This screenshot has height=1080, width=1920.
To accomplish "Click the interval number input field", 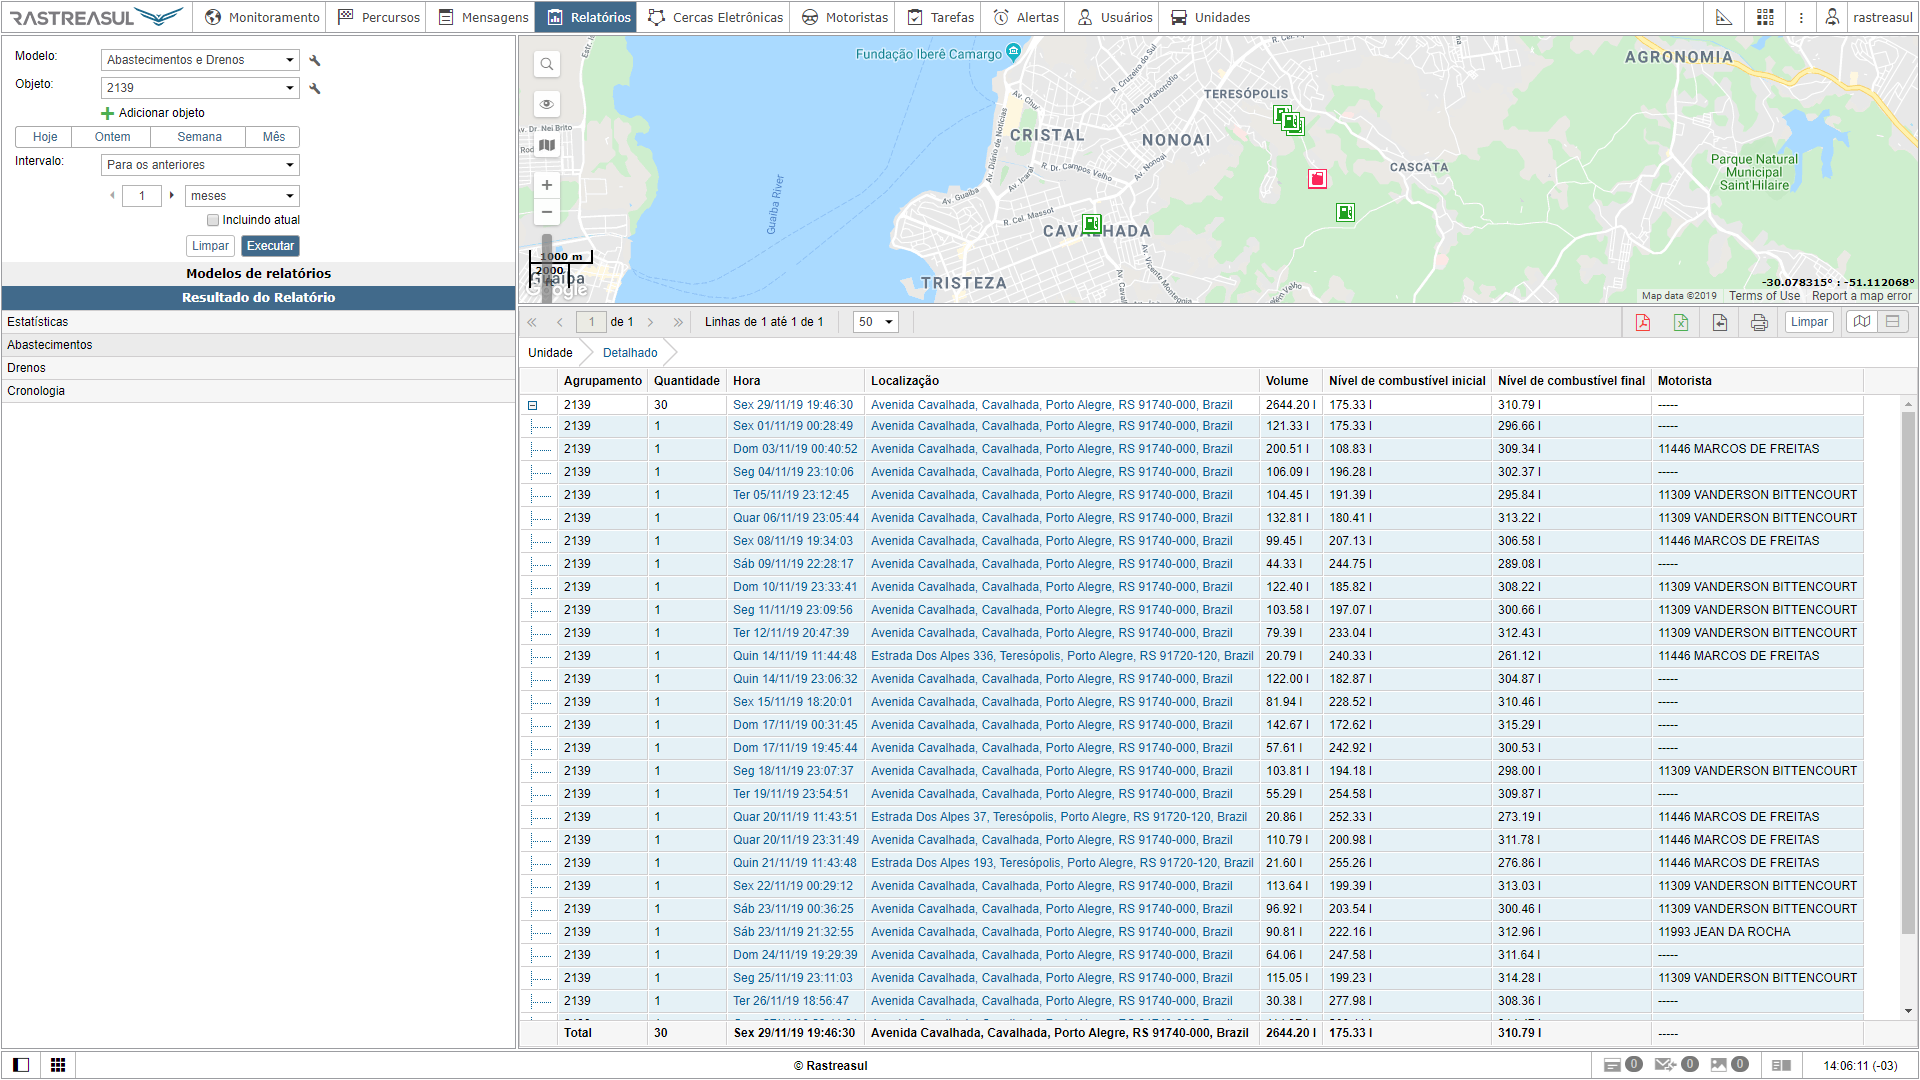I will coord(142,196).
